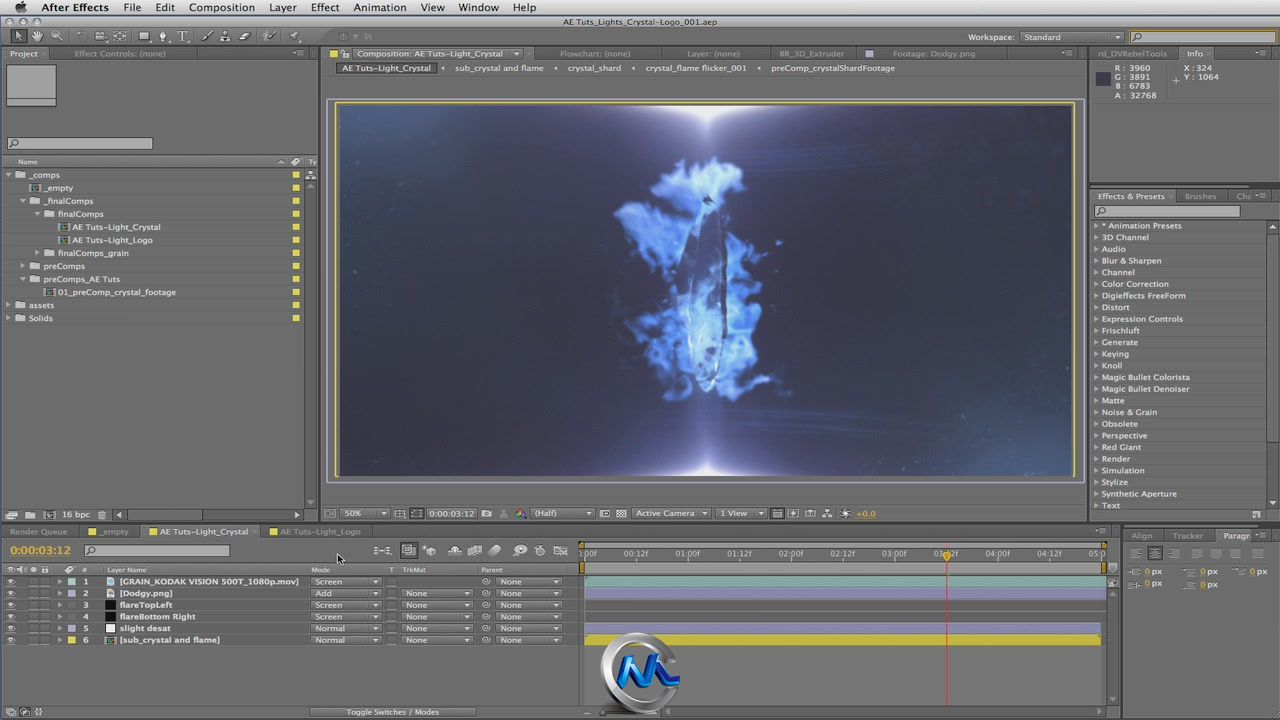Select the Clone Stamp tool
This screenshot has width=1280, height=720.
tap(225, 36)
